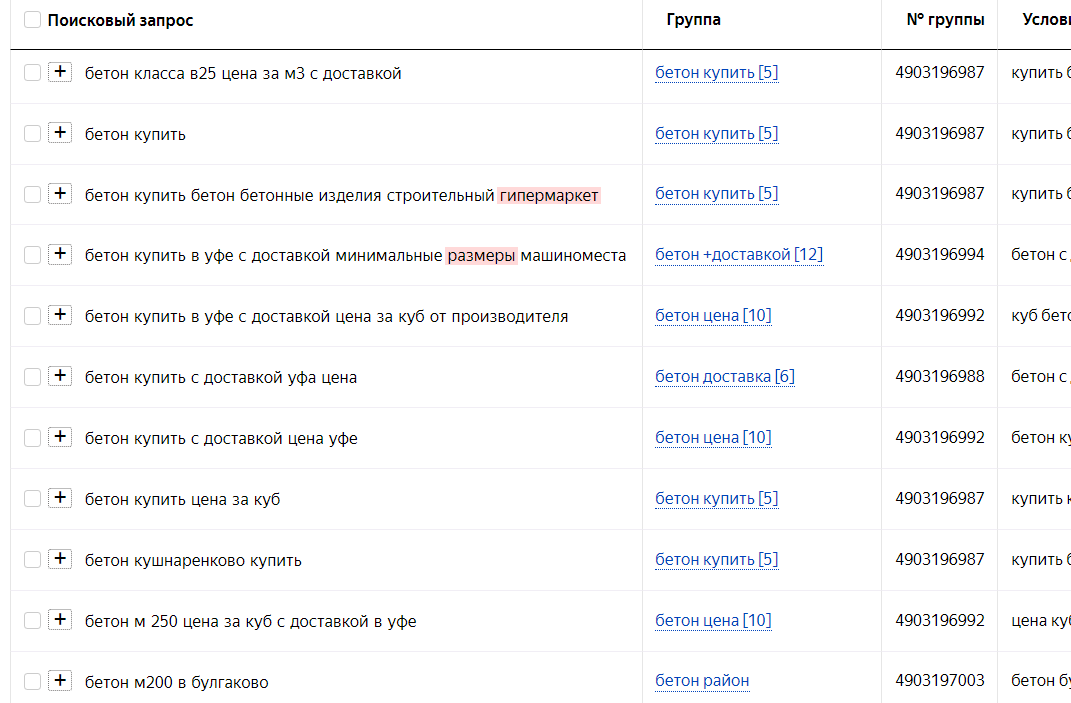Viewport: 1071px width, 703px height.
Task: Click plus icon for строительный гипермаркет query row
Action: (60, 193)
